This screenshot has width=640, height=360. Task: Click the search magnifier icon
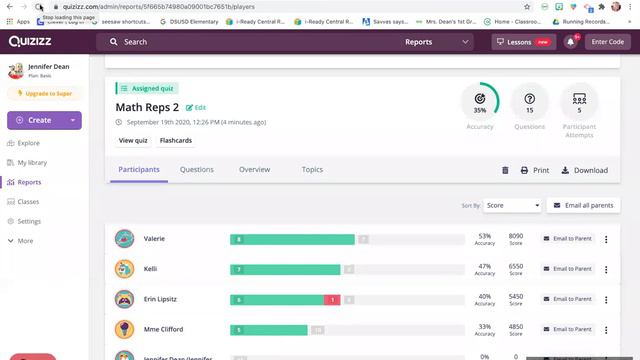tap(113, 42)
